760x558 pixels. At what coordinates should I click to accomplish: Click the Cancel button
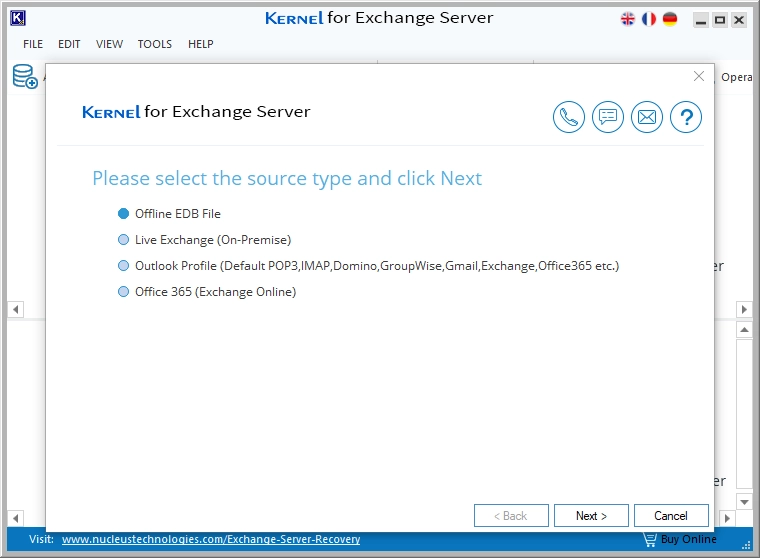click(671, 516)
